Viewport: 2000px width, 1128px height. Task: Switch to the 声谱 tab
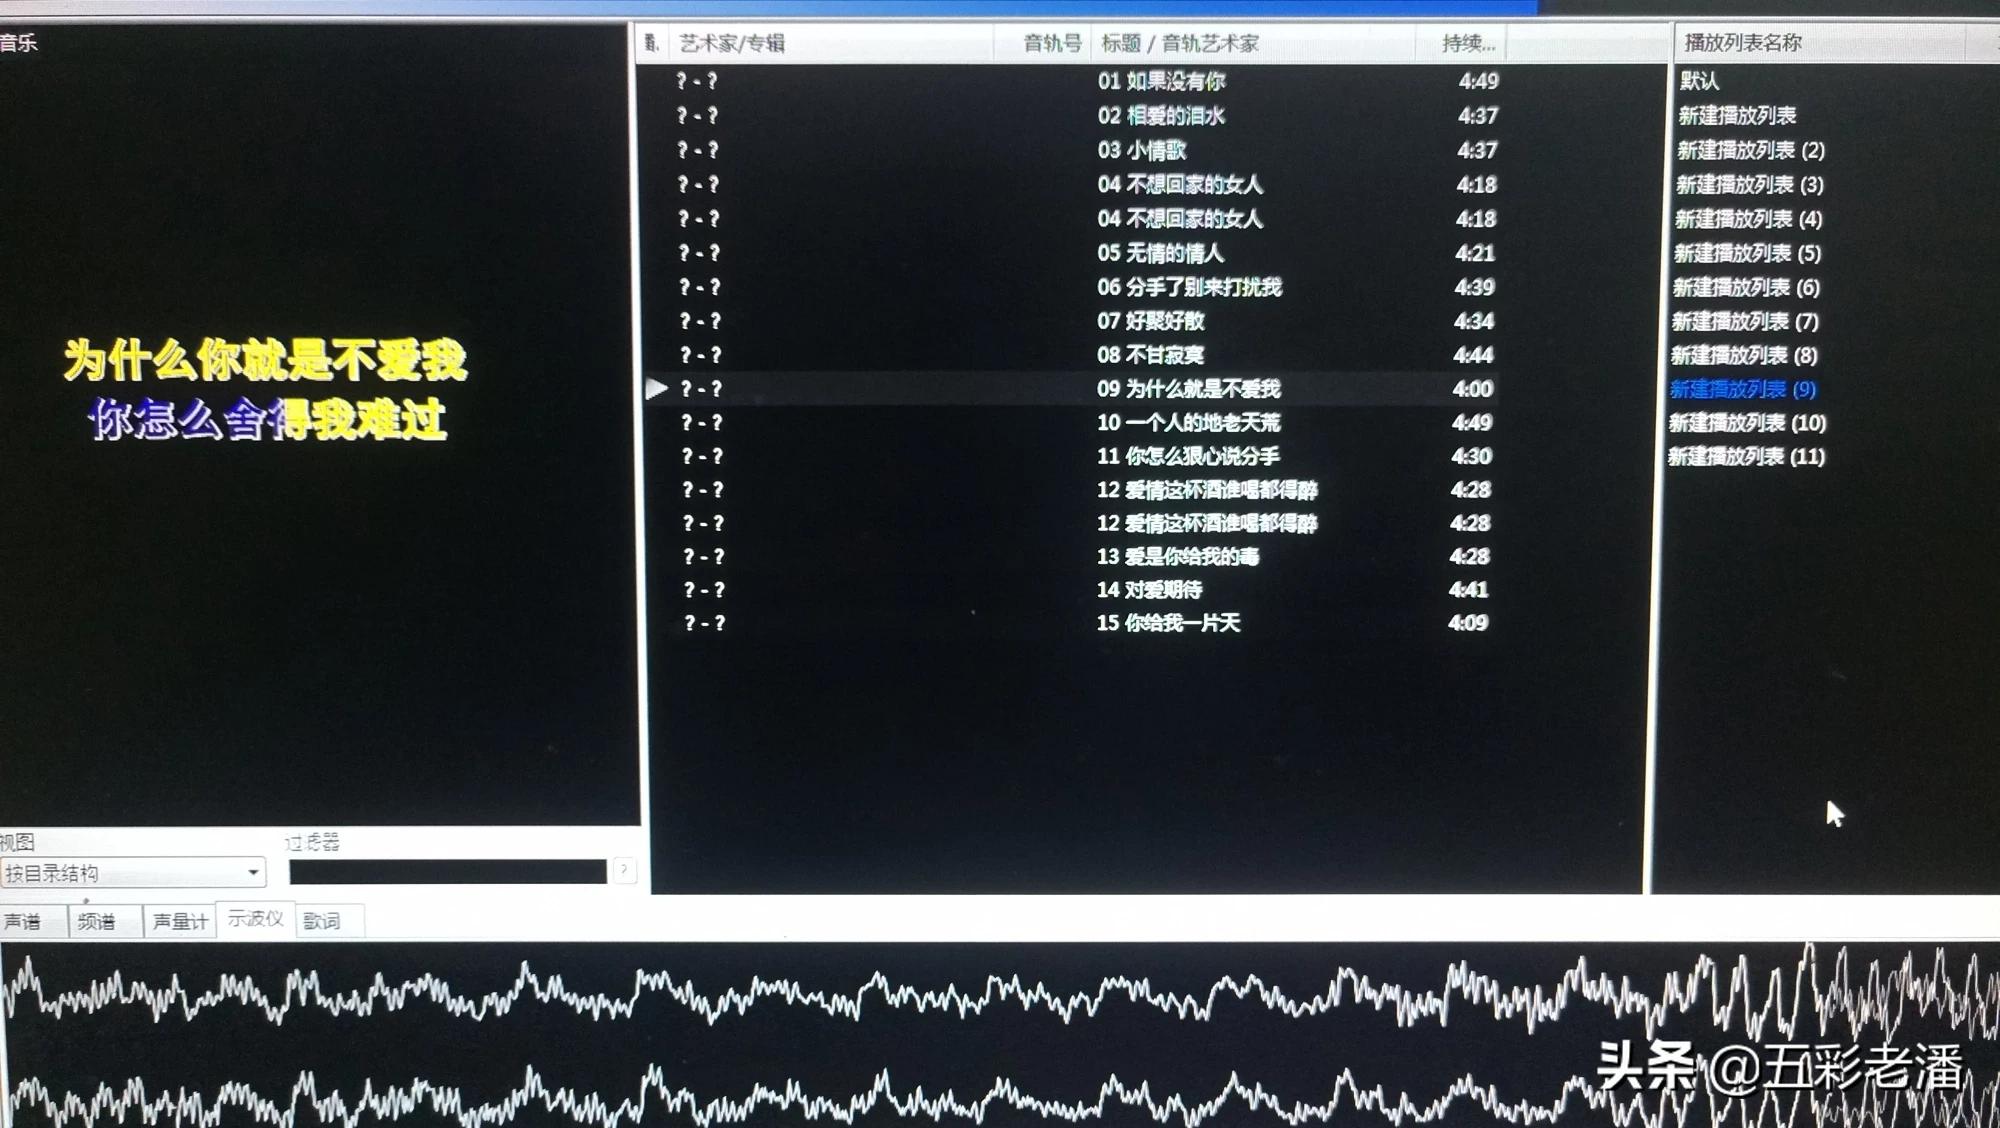24,921
